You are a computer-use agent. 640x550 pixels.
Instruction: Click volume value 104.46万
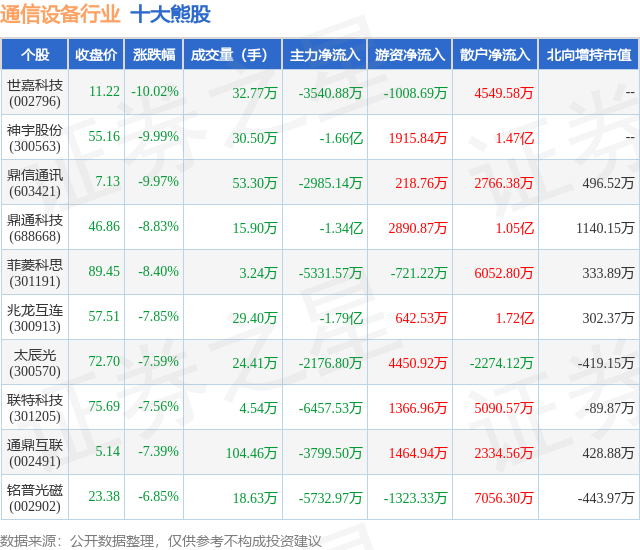(x=252, y=453)
